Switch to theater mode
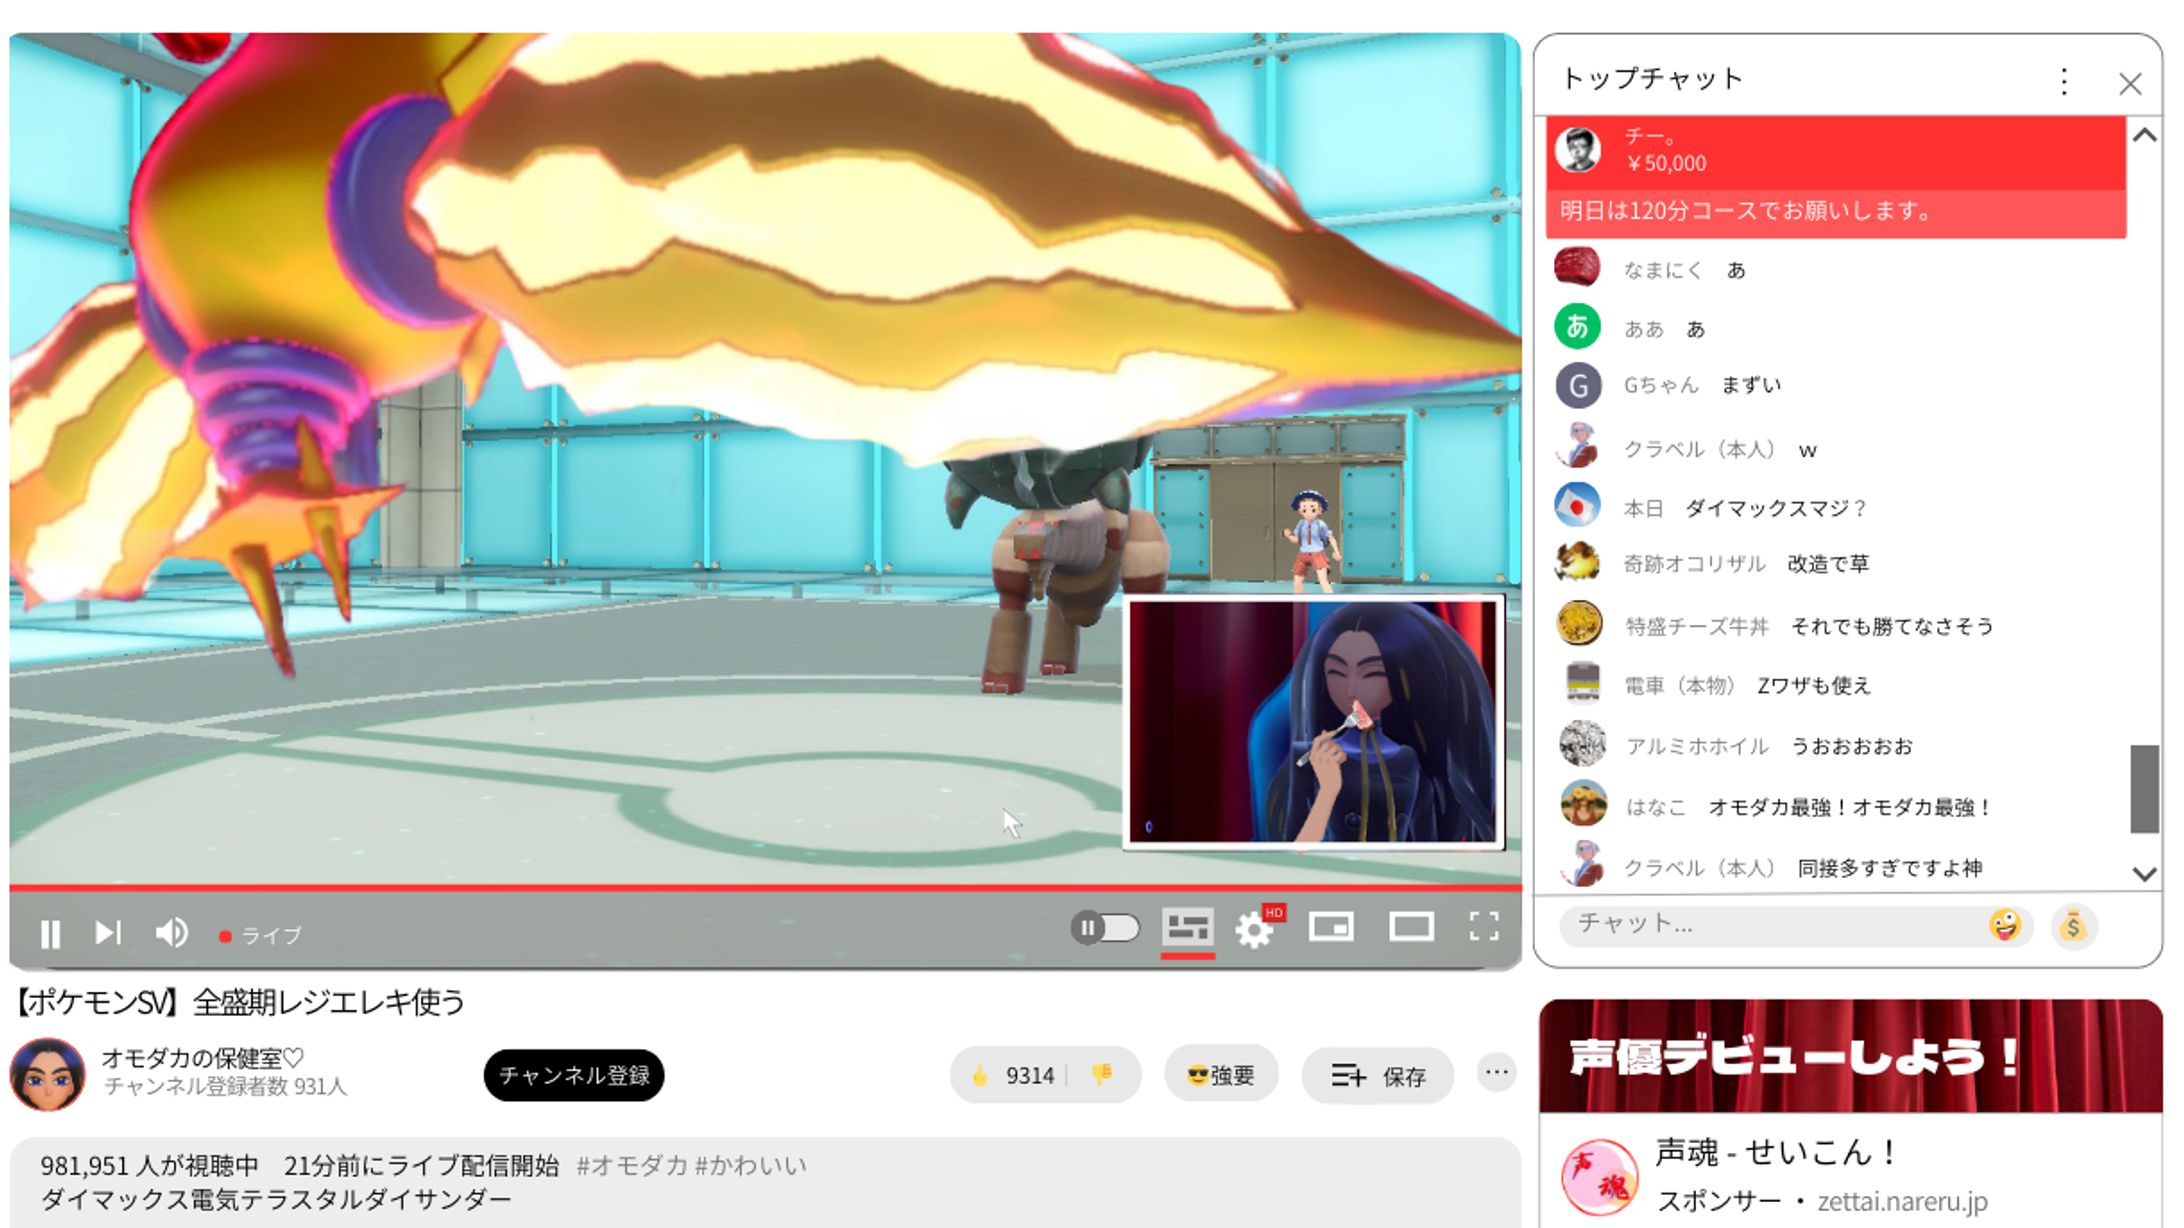This screenshot has height=1228, width=2184. click(1411, 927)
